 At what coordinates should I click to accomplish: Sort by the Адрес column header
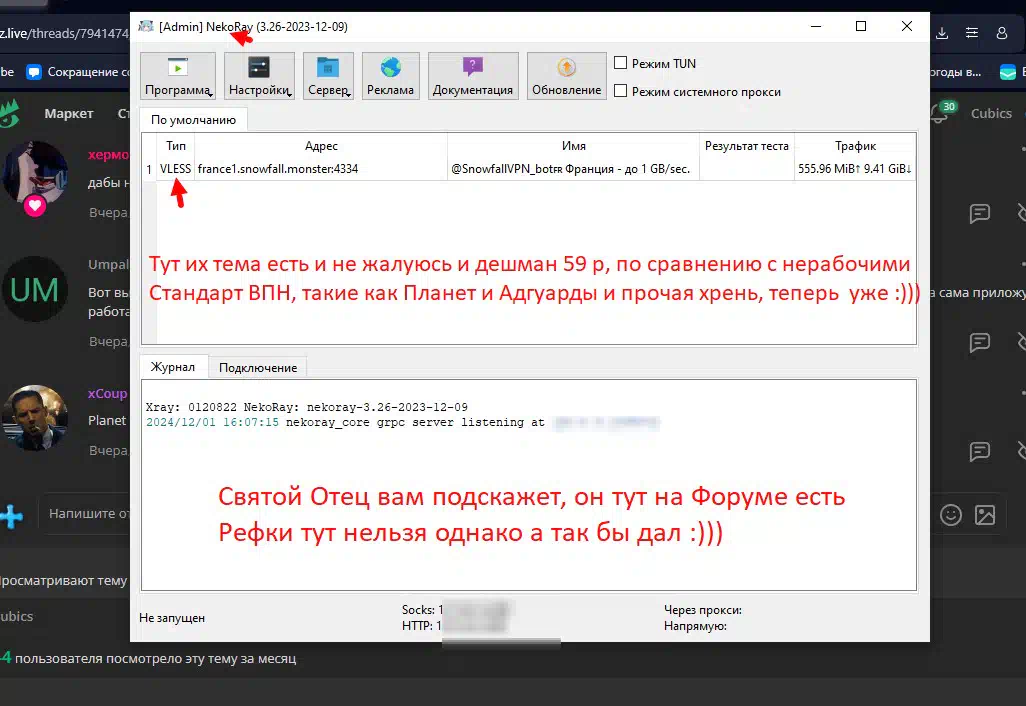(x=321, y=146)
